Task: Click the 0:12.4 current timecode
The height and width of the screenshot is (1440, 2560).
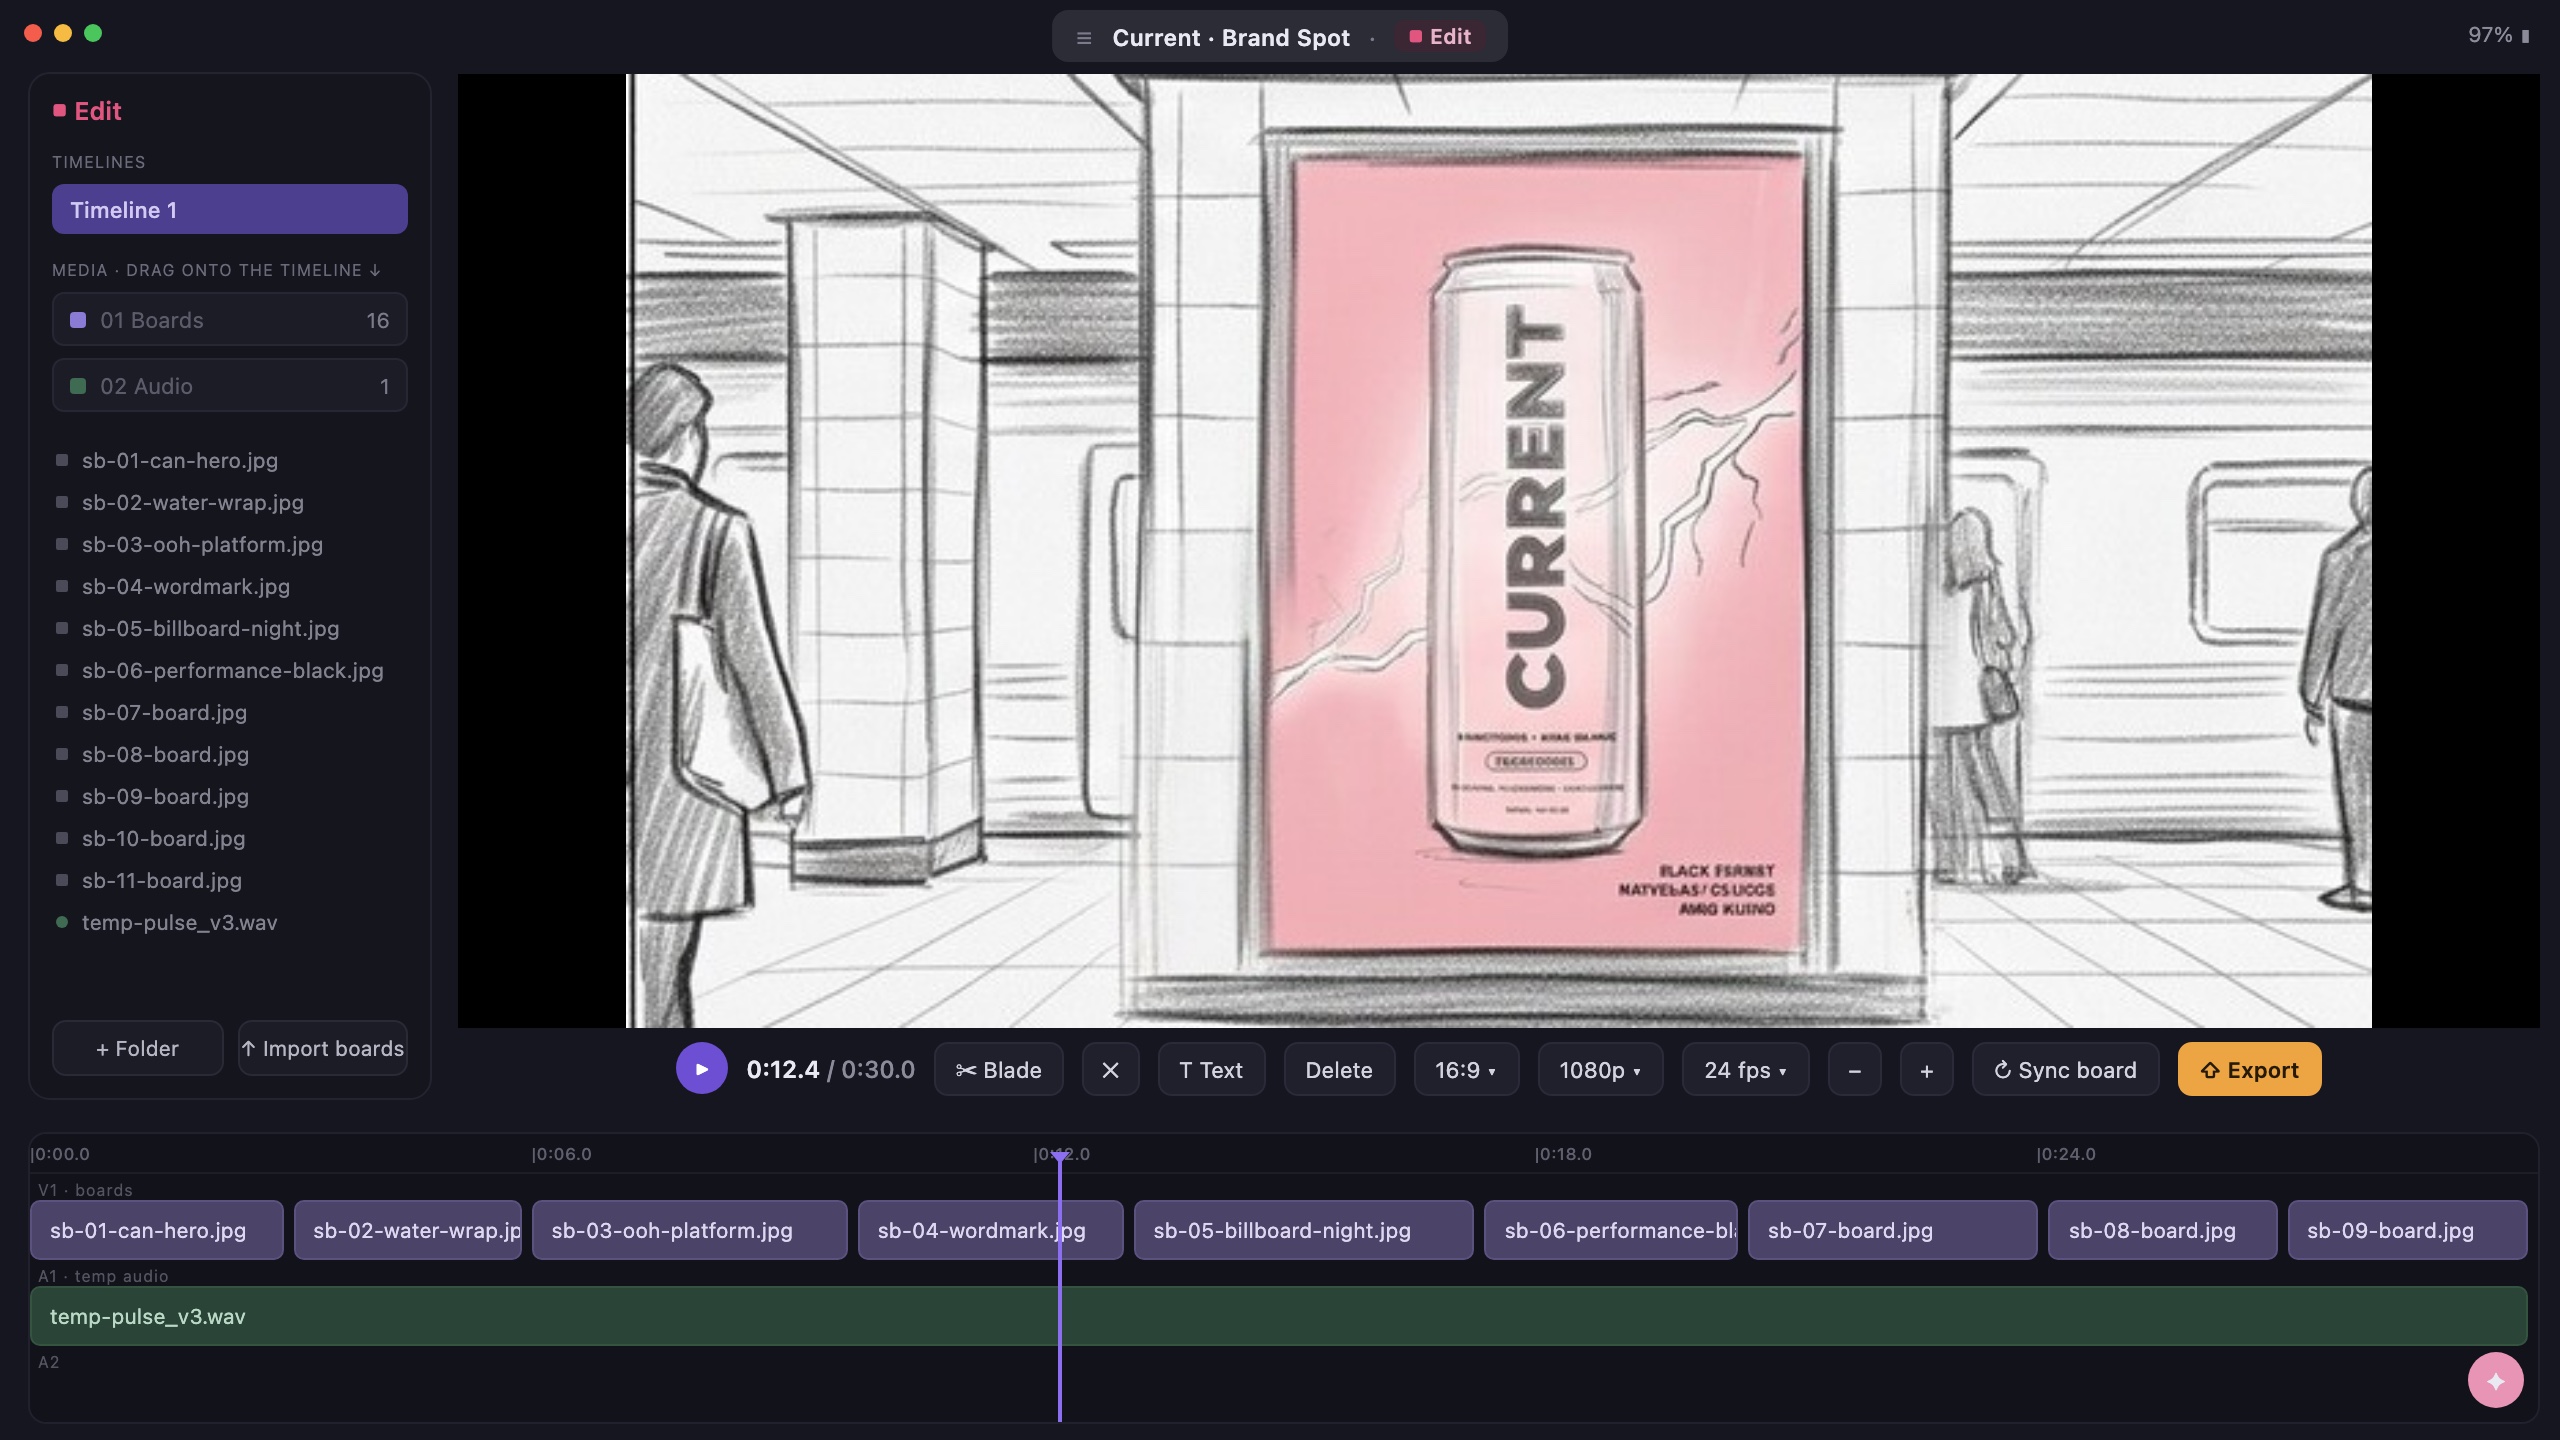Action: pyautogui.click(x=783, y=1070)
